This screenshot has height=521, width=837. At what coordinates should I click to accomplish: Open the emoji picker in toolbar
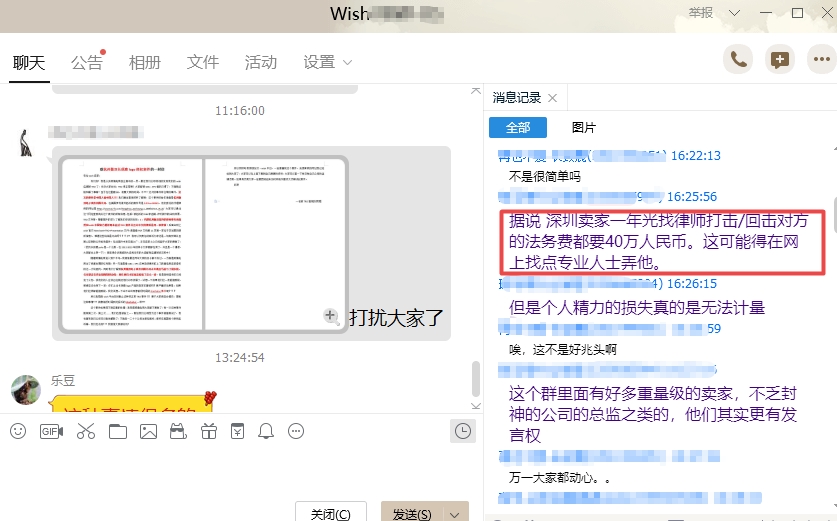[x=18, y=431]
